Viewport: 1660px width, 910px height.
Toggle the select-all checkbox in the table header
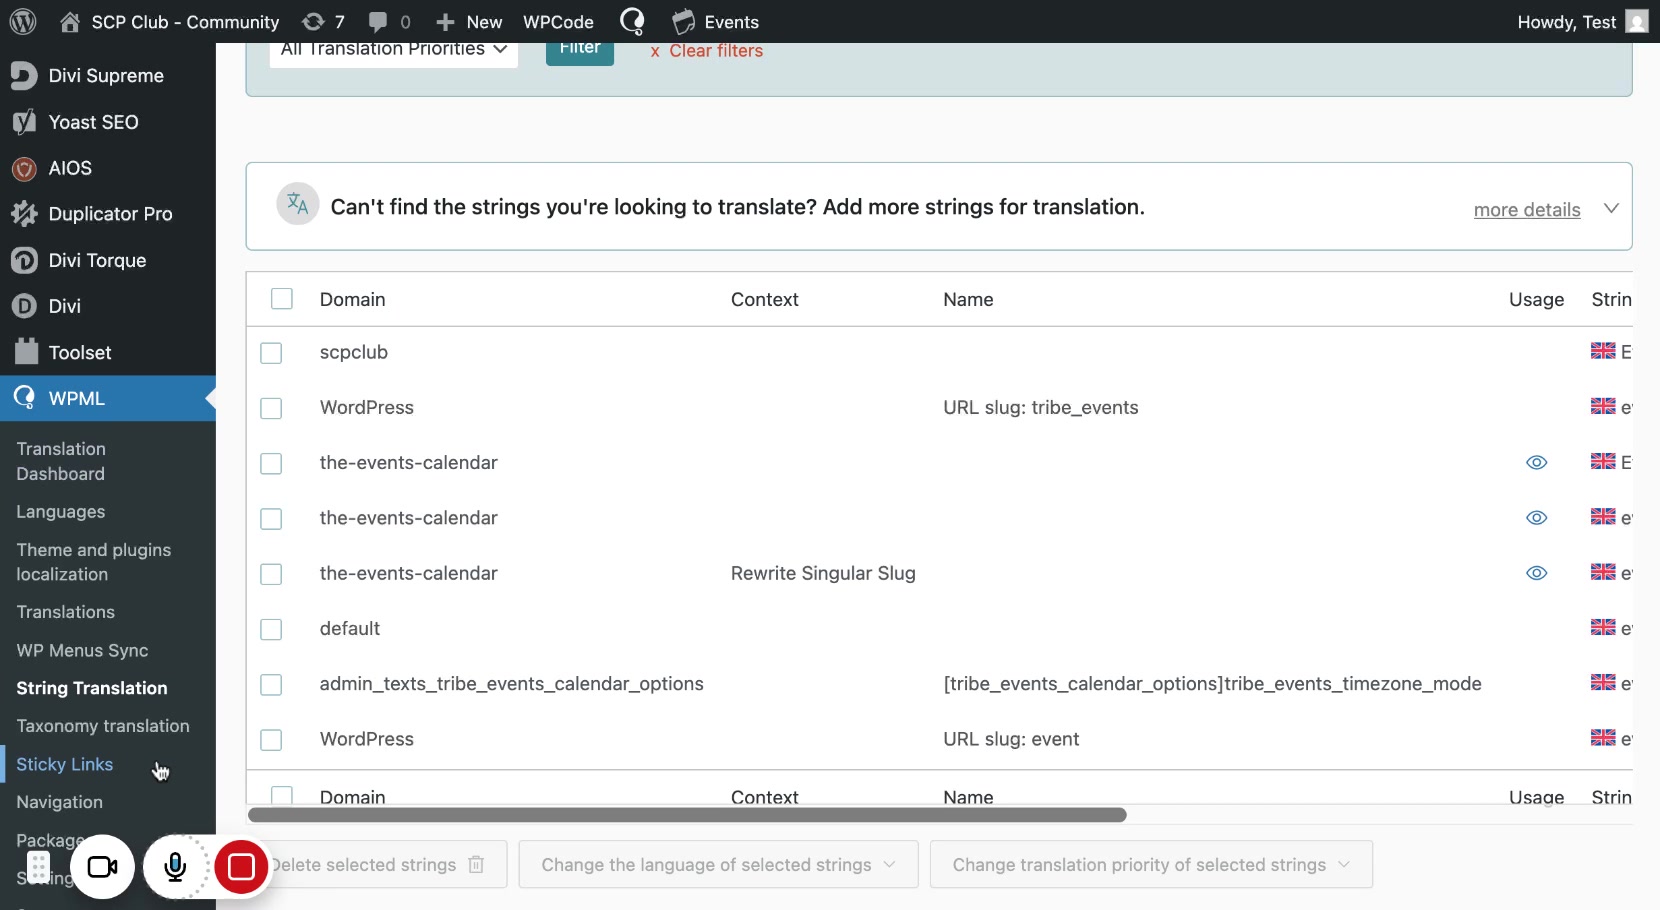click(x=282, y=299)
